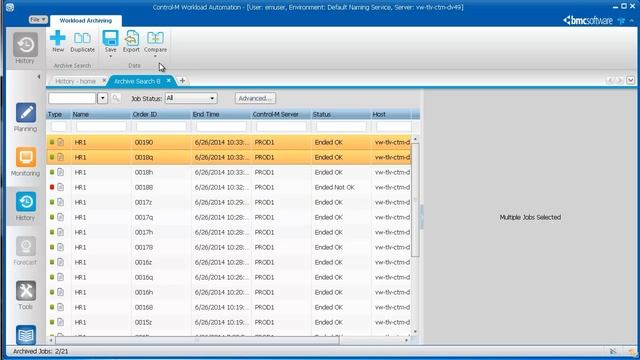Viewport: 640px width, 360px height.
Task: Sort by the Name column header
Action: [x=101, y=114]
